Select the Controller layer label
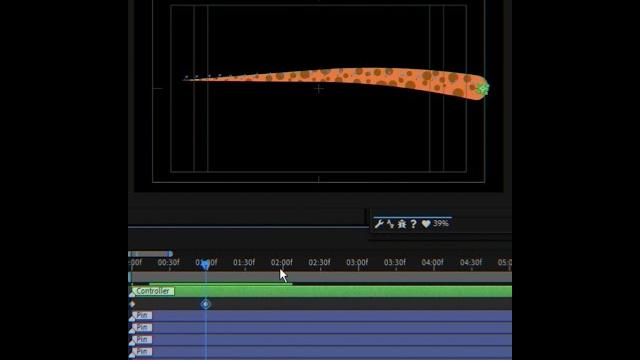The height and width of the screenshot is (360, 640). pos(153,291)
